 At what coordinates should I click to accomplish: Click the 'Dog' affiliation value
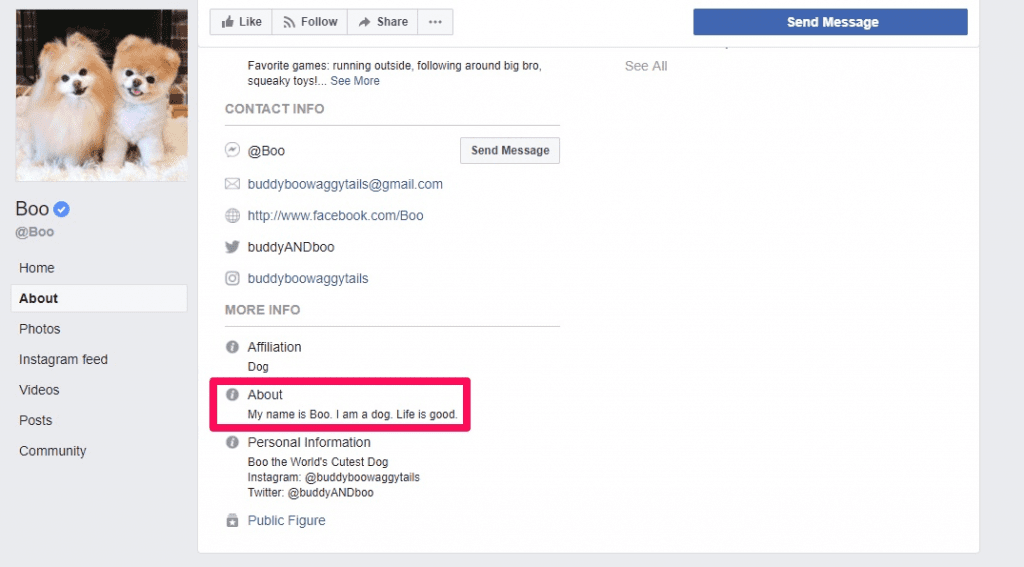258,366
